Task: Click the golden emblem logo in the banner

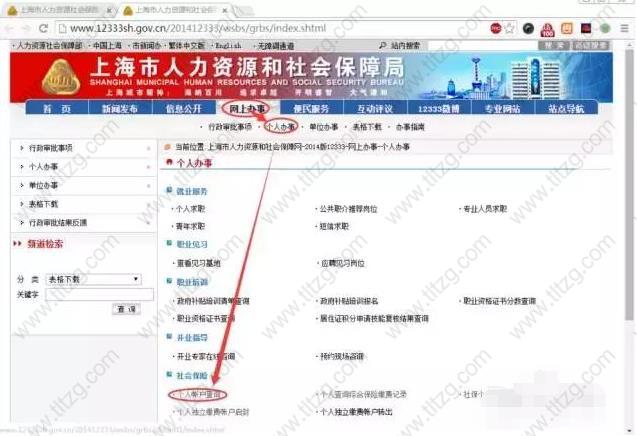Action: 61,78
